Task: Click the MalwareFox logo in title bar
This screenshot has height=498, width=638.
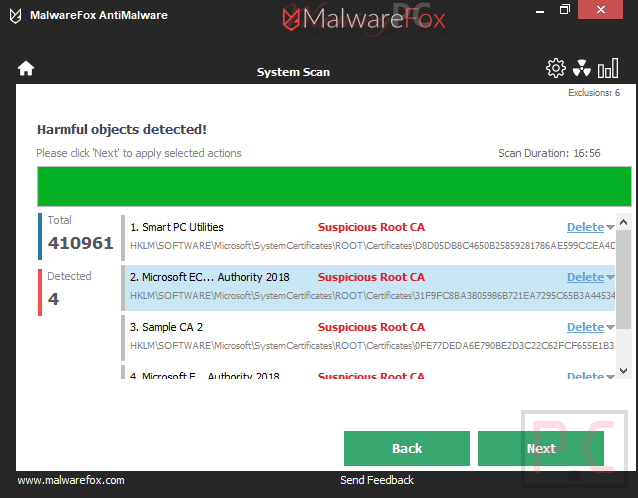Action: [x=15, y=15]
